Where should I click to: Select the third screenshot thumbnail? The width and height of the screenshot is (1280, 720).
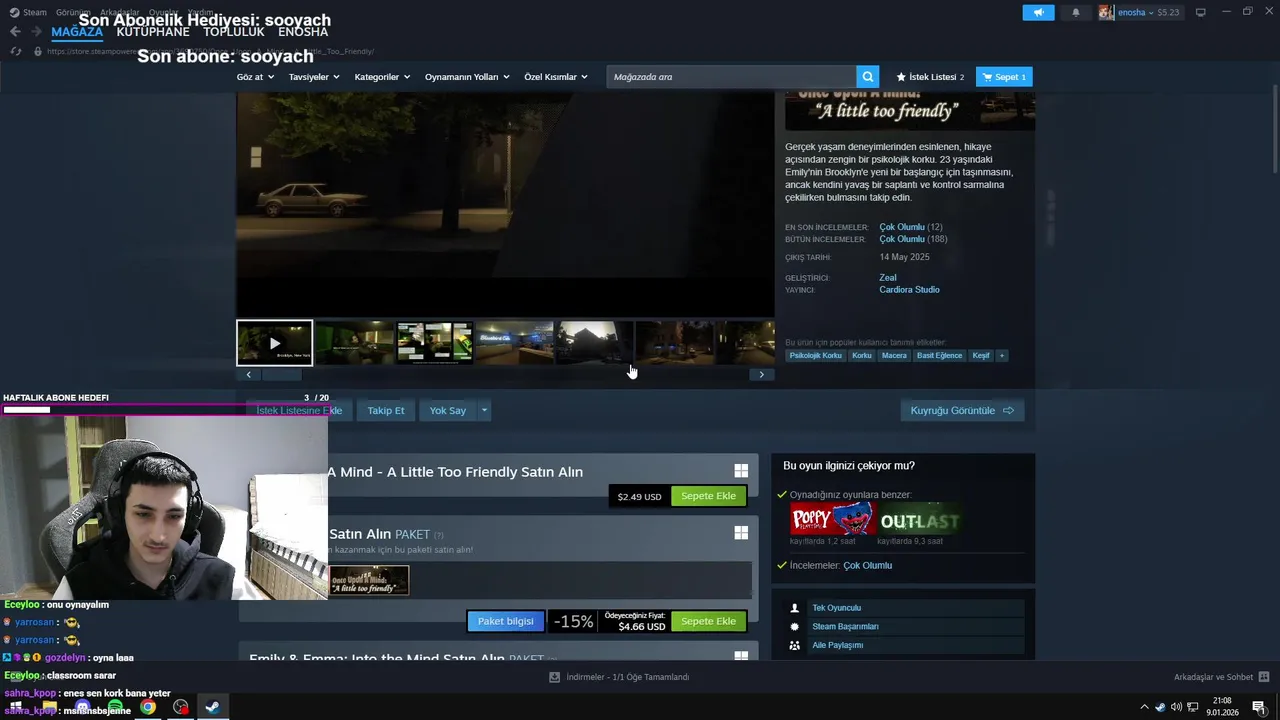click(434, 343)
